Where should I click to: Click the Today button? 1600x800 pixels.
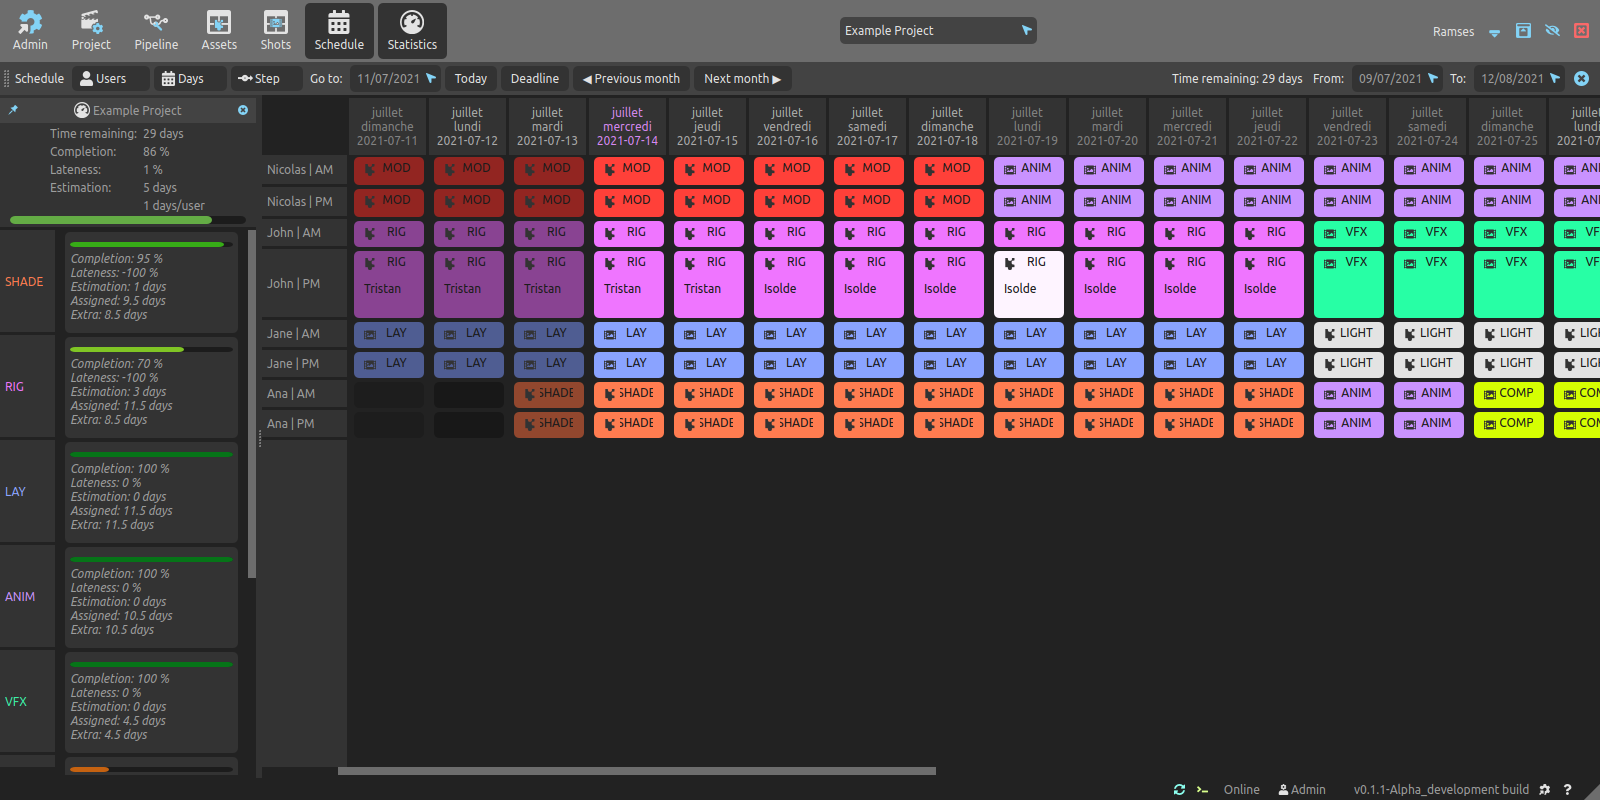[x=470, y=79]
